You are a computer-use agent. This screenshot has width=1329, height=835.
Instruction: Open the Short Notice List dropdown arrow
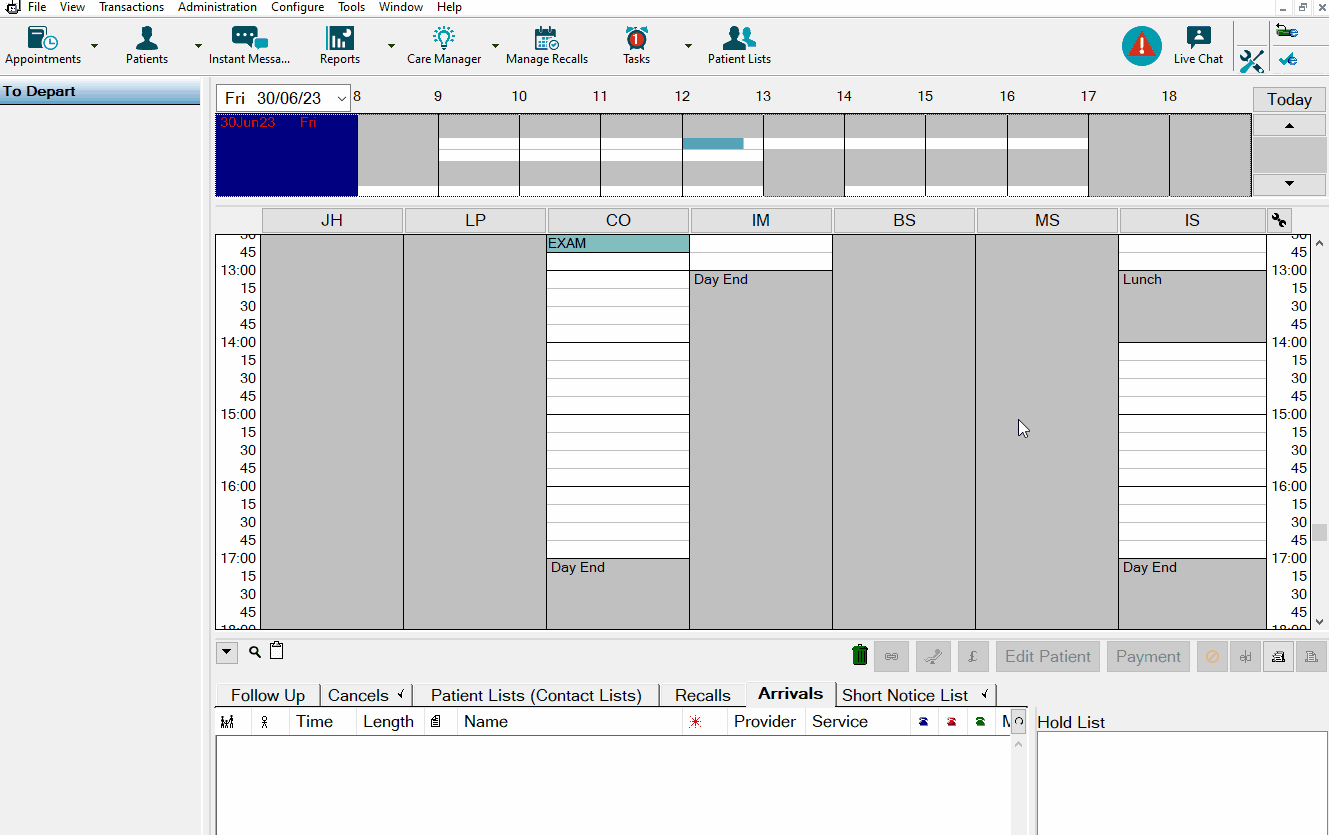984,694
